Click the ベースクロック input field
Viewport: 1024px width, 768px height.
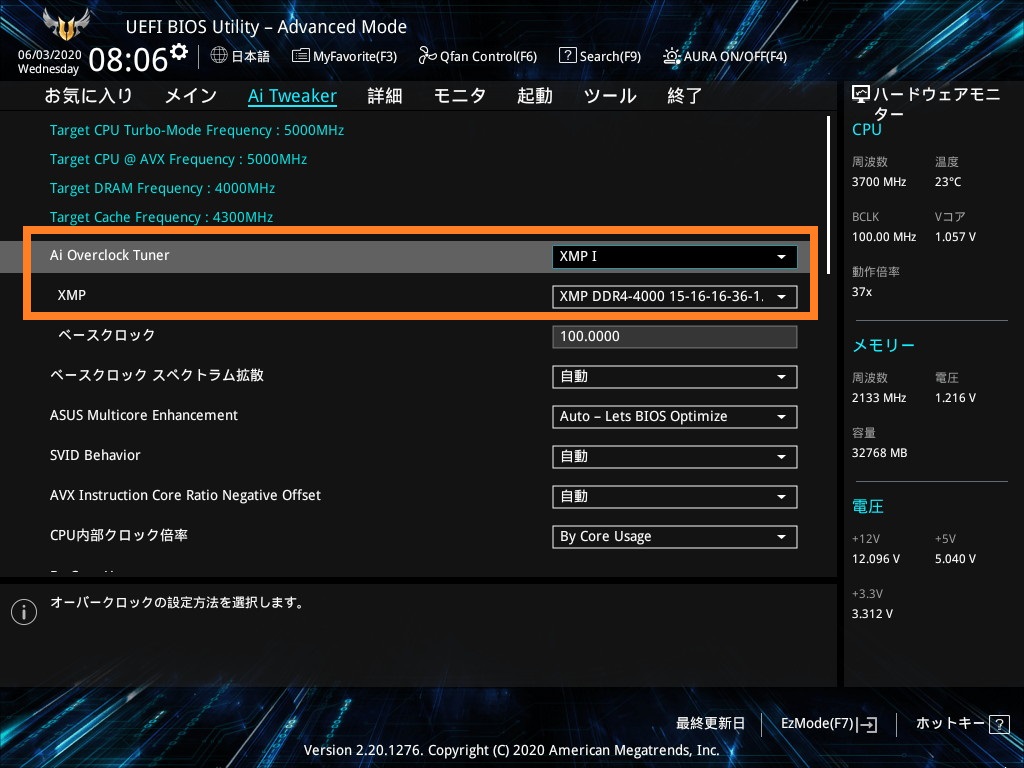tap(674, 337)
